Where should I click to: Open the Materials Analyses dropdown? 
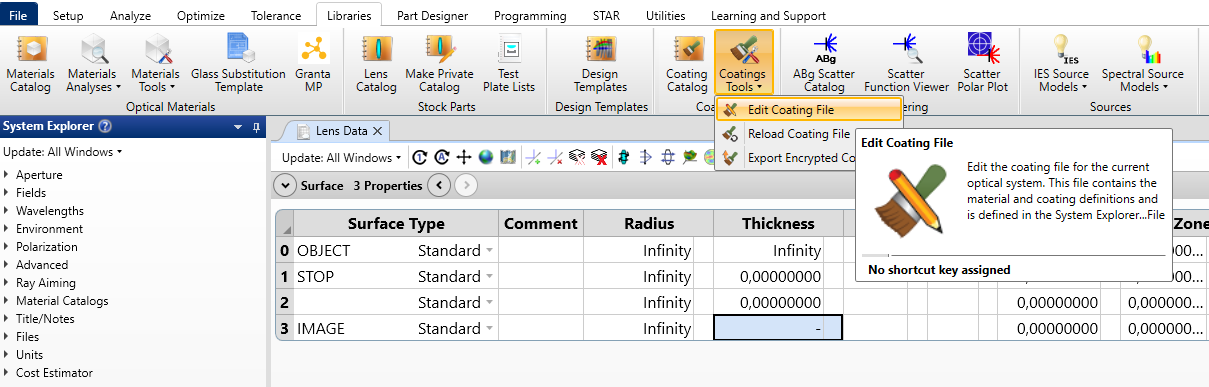tap(92, 65)
